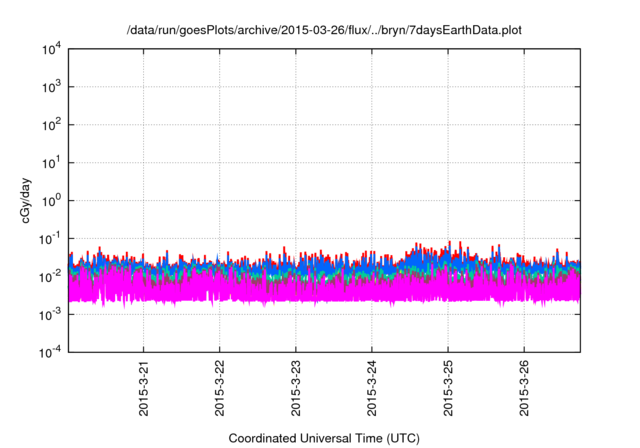Click the 2015-3-26 date tick label

click(x=524, y=388)
